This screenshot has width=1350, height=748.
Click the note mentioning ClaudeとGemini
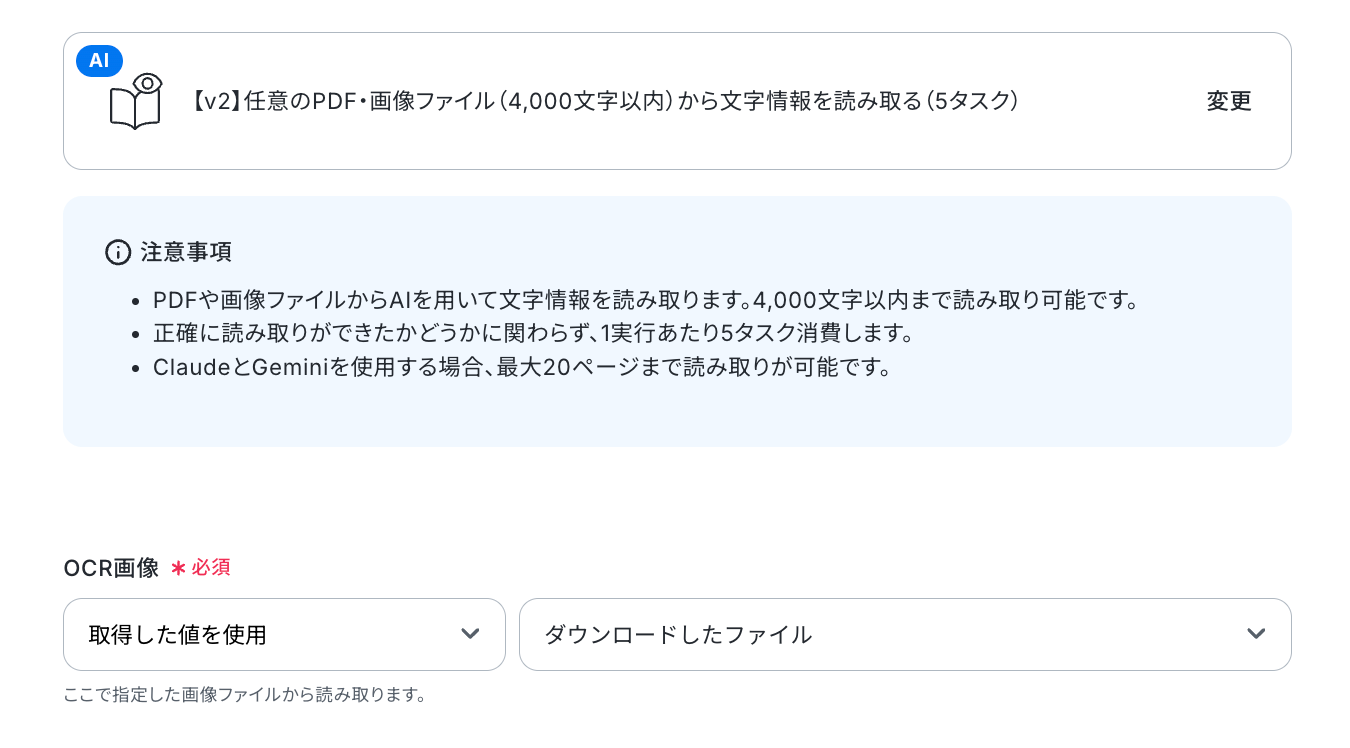pyautogui.click(x=521, y=367)
